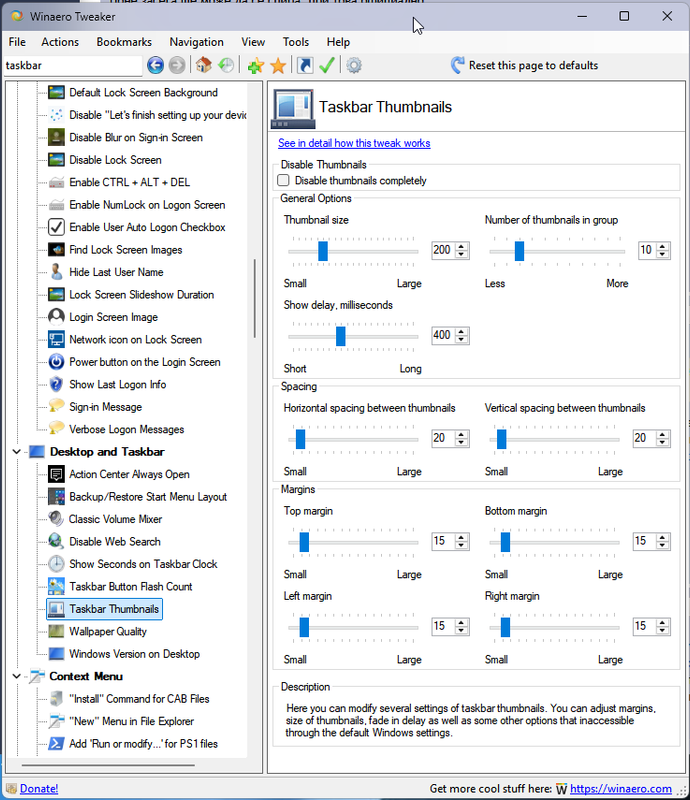This screenshot has width=690, height=800.
Task: Click the Show delay slider handle
Action: [340, 336]
